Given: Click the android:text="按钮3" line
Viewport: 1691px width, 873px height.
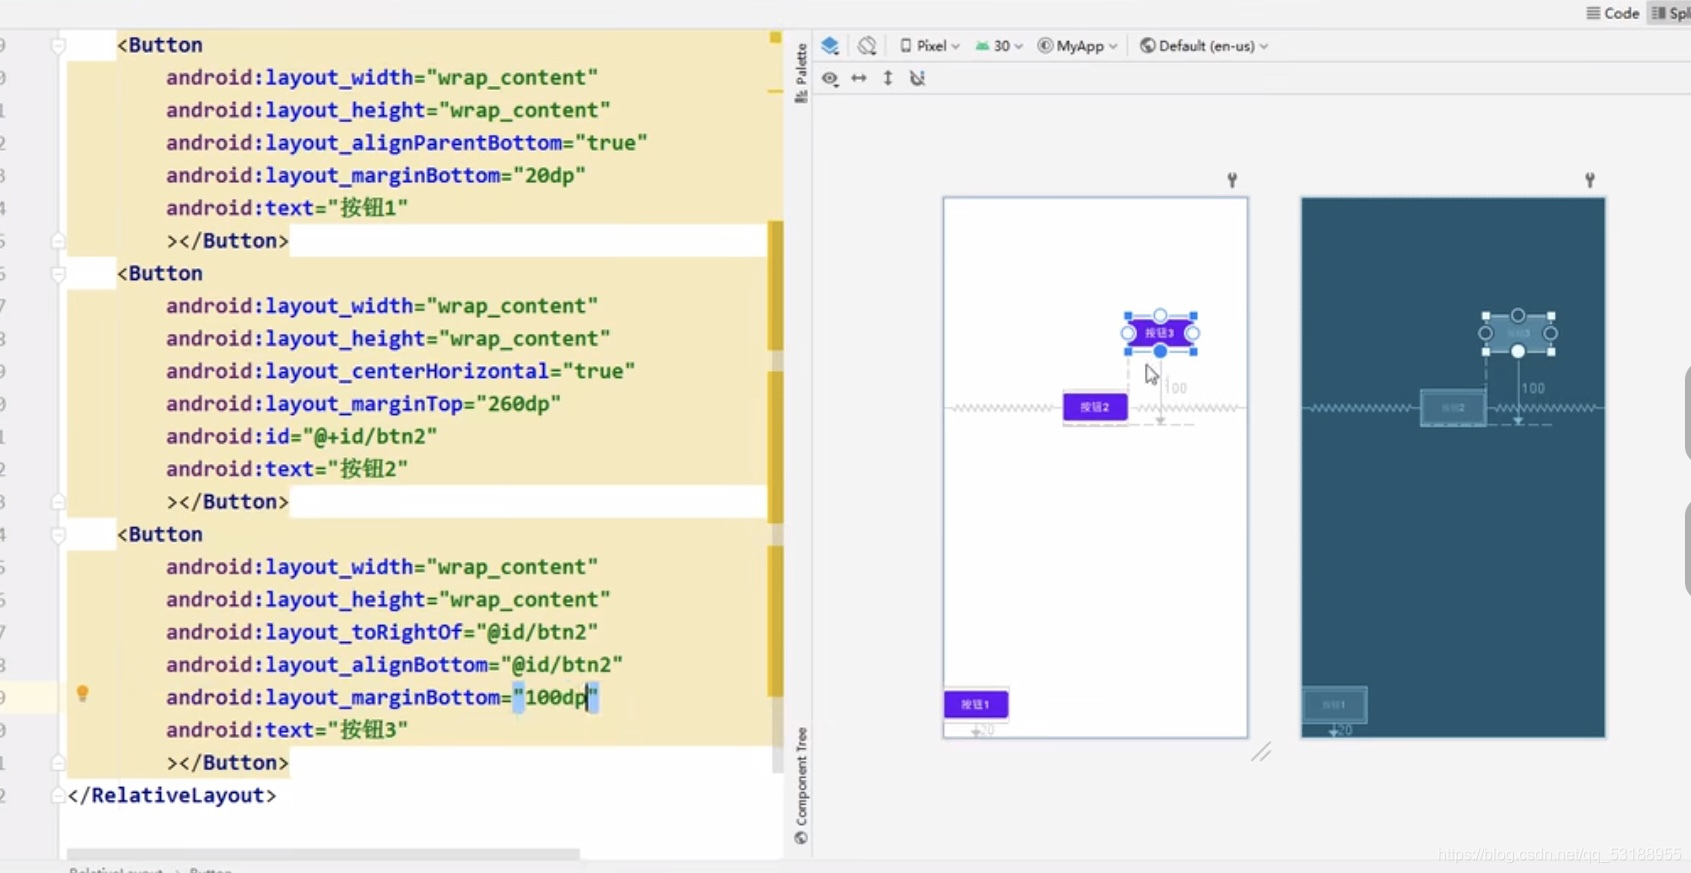Looking at the screenshot, I should point(287,730).
